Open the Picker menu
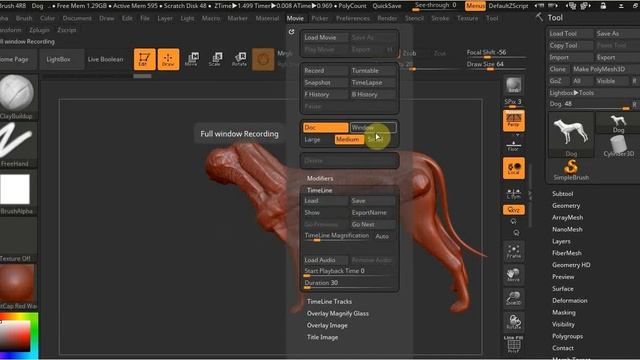 [x=320, y=18]
